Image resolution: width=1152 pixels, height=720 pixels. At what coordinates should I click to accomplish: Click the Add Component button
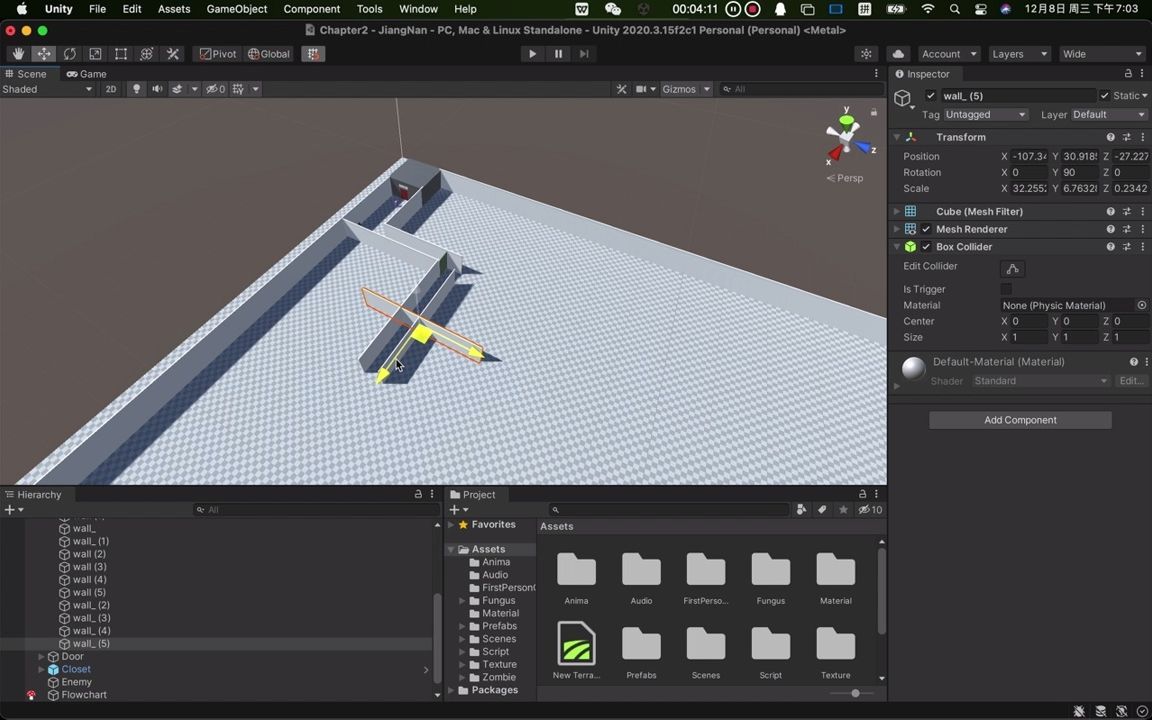[x=1020, y=420]
